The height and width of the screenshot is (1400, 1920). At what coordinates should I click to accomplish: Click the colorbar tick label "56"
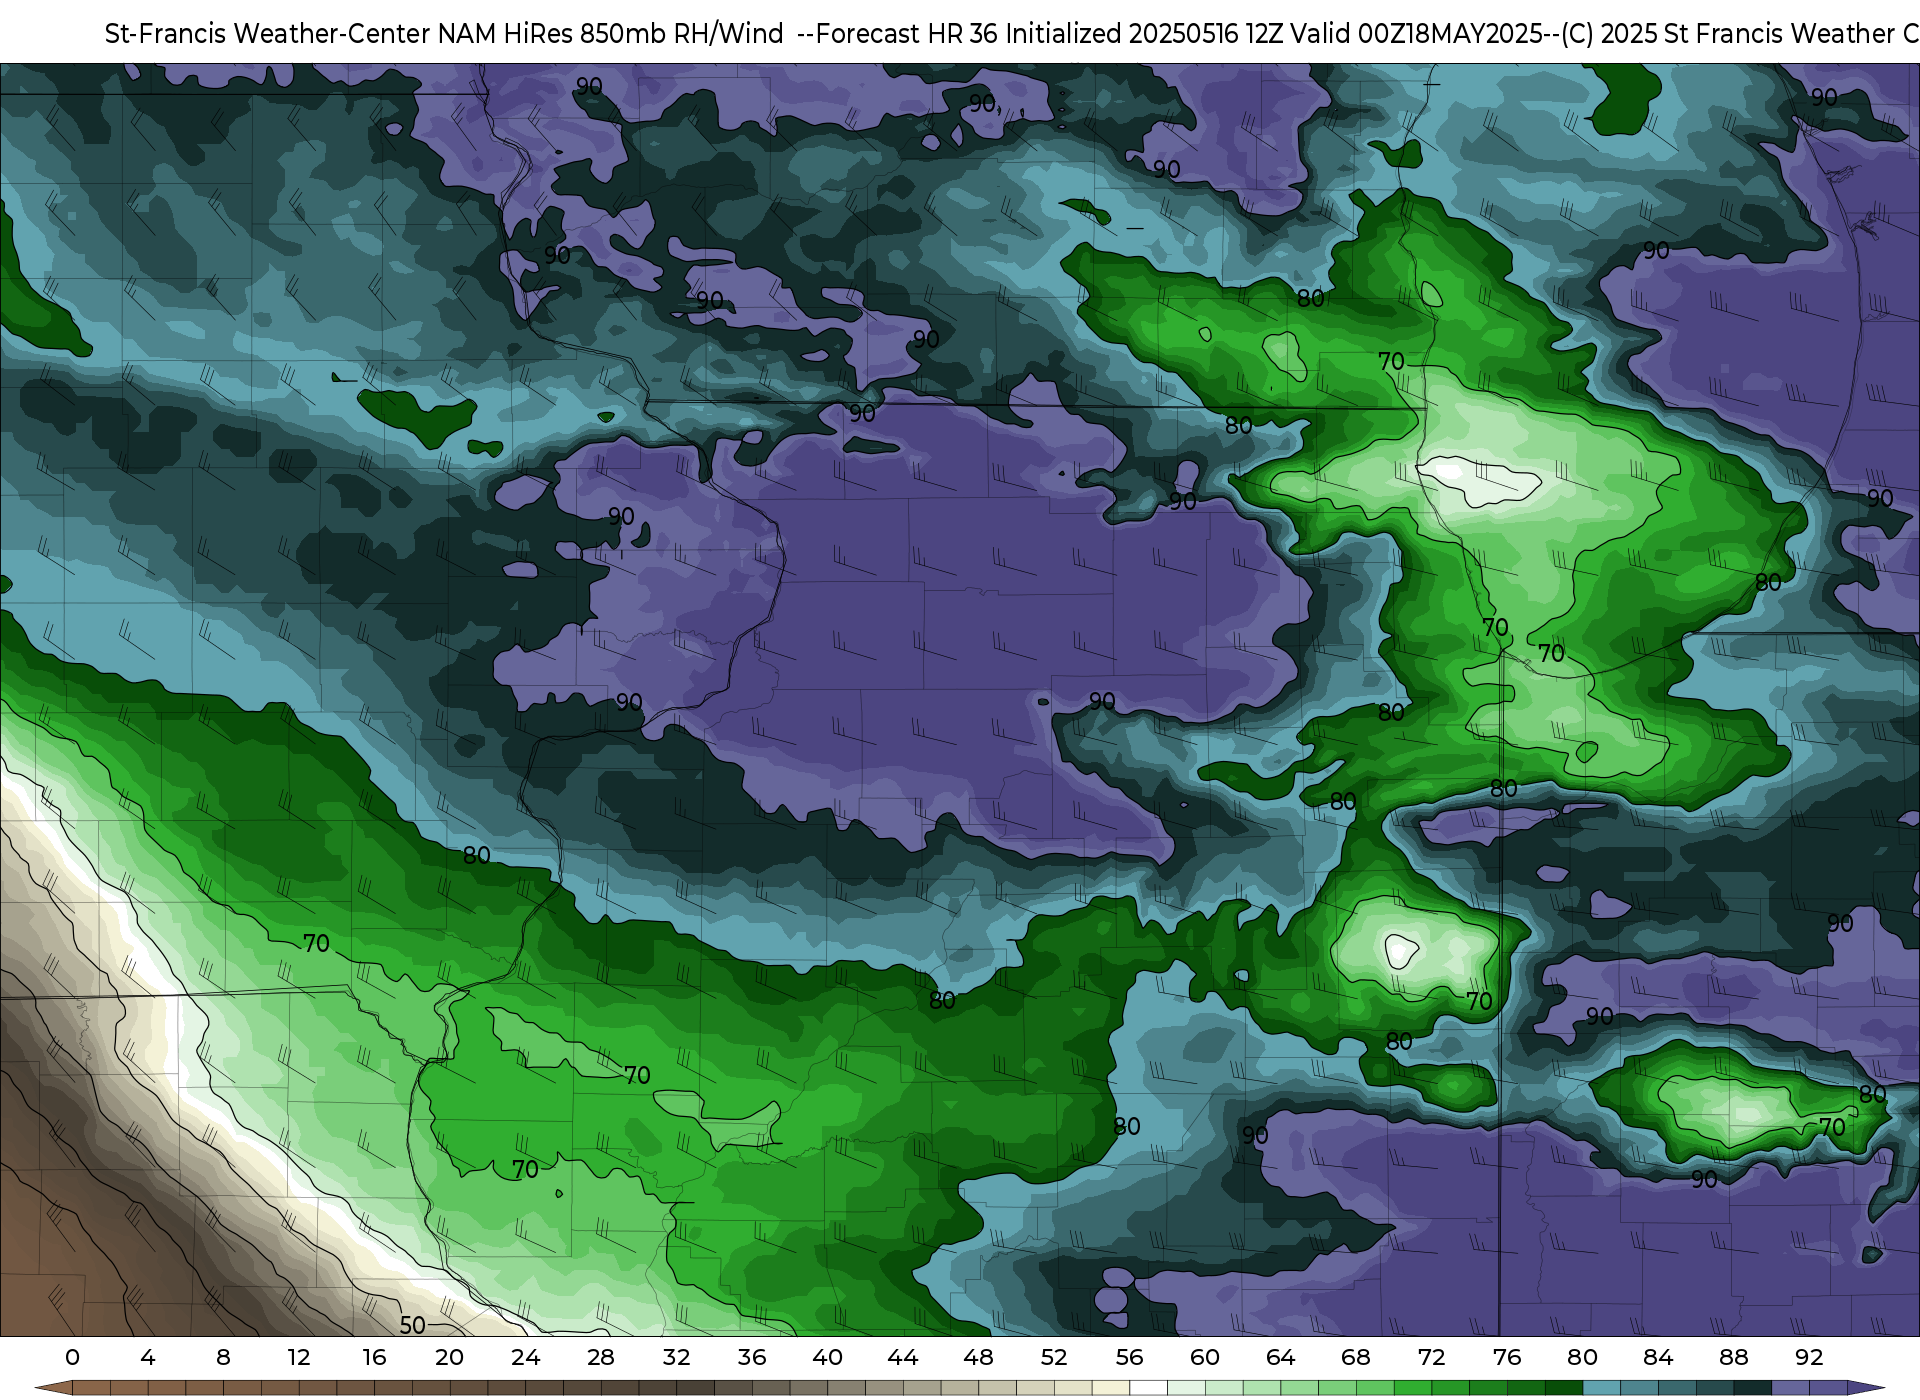(x=1129, y=1358)
